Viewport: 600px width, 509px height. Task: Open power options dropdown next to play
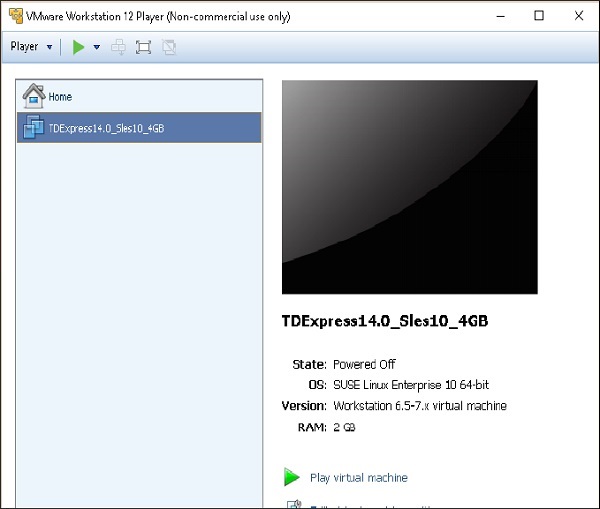click(97, 47)
